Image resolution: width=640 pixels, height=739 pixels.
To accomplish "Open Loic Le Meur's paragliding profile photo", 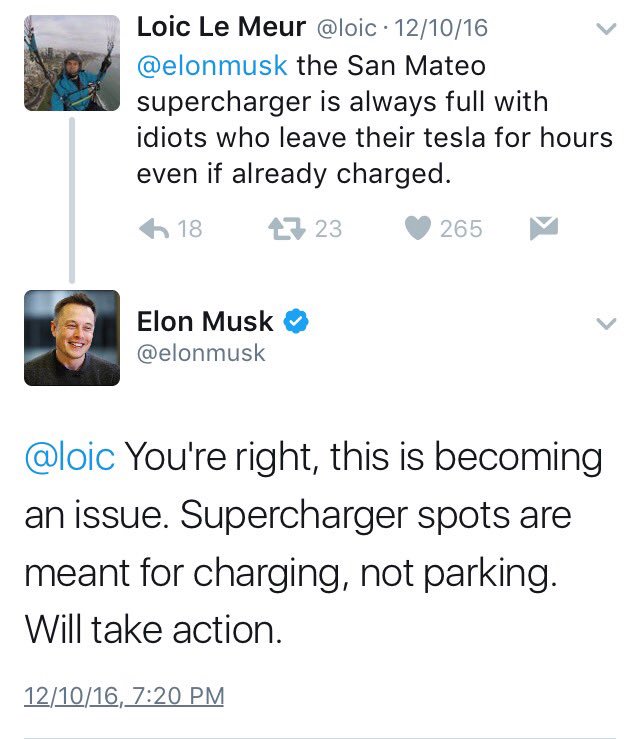I will pos(72,63).
